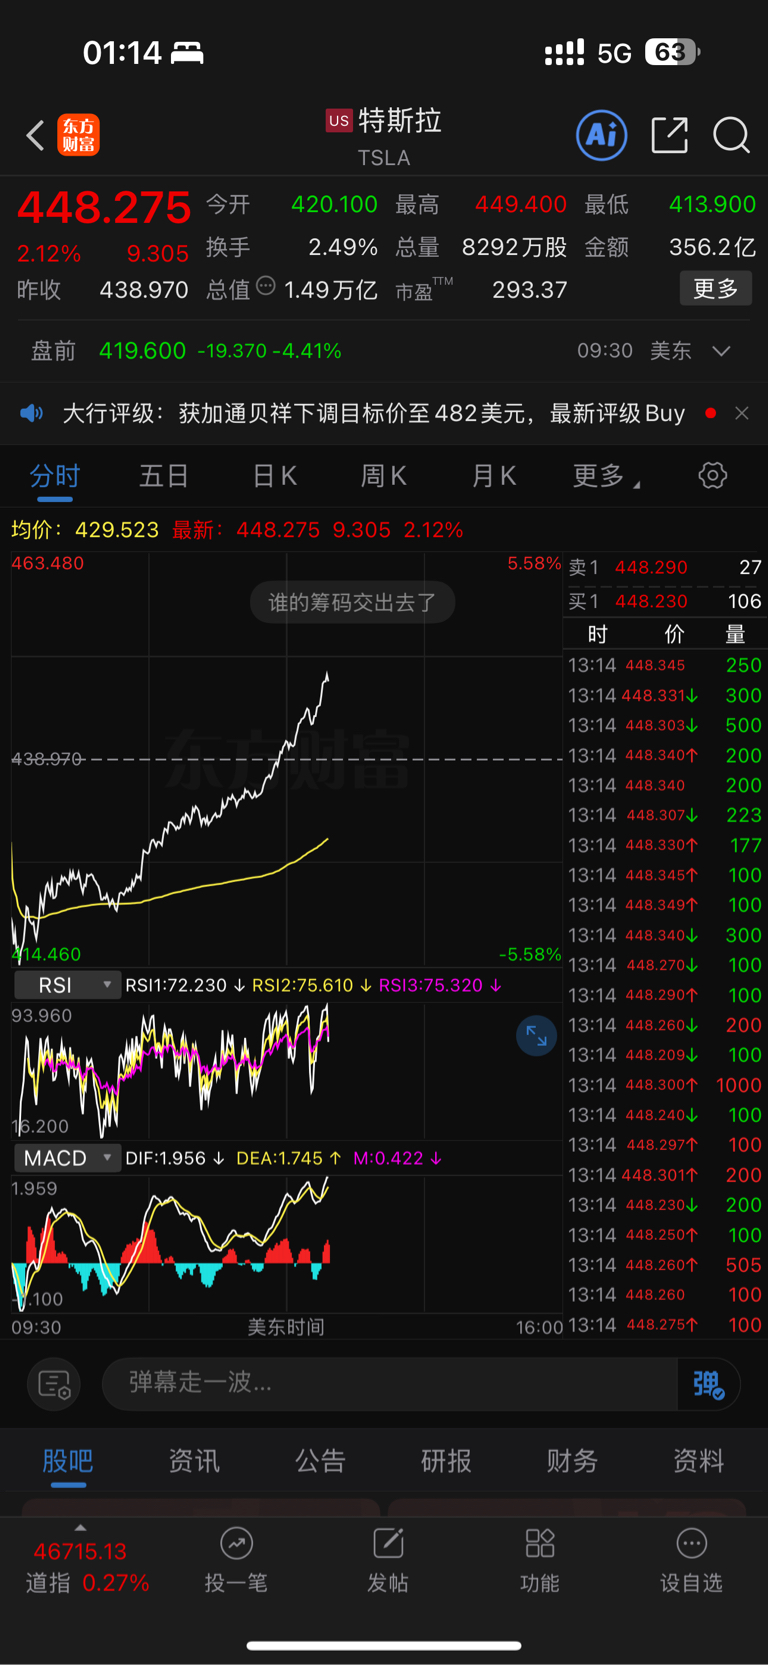Open the 研报 research tab
Viewport: 768px width, 1665px height.
tap(446, 1461)
